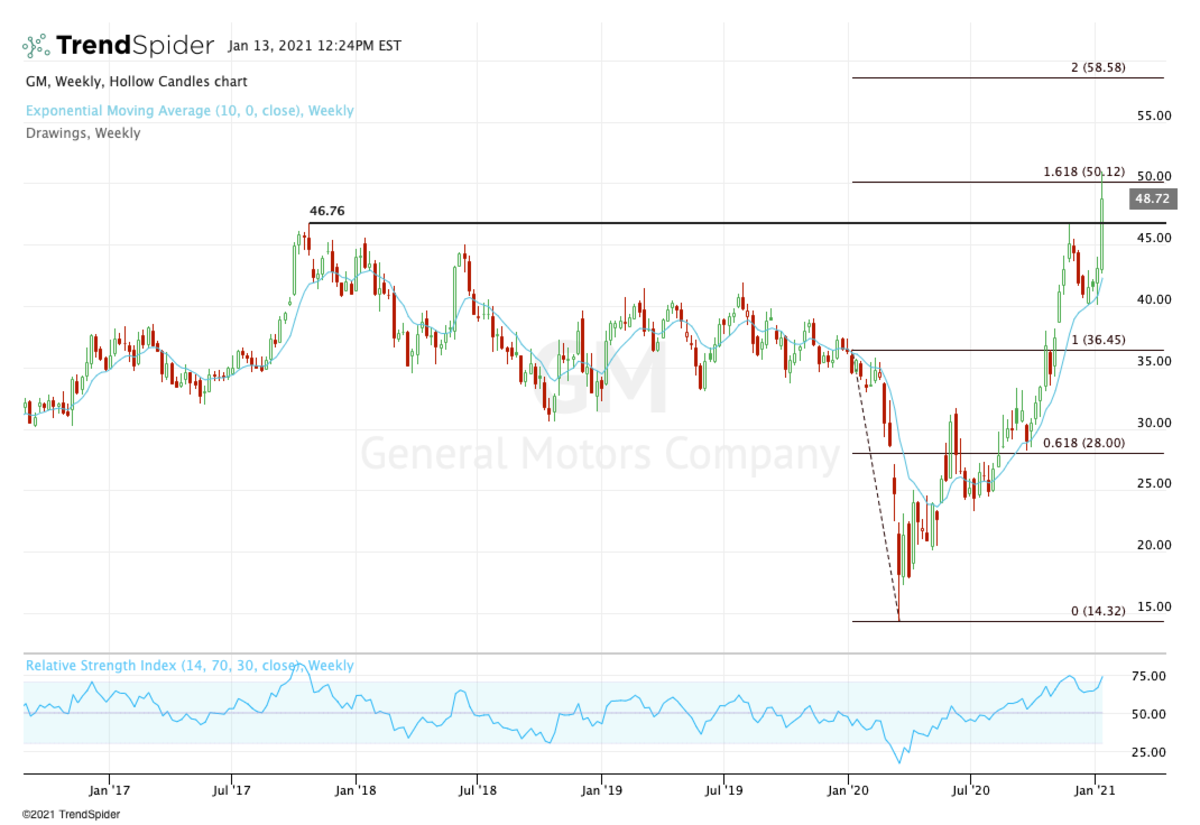Click the Relative Strength Index indicator label
The width and height of the screenshot is (1200, 825).
[189, 665]
